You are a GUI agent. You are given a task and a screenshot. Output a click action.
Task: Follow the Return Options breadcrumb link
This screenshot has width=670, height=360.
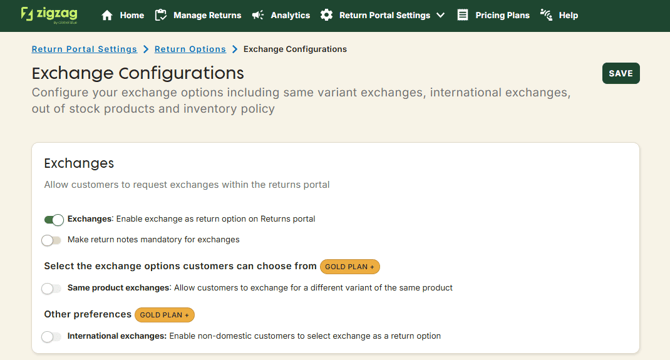point(190,49)
